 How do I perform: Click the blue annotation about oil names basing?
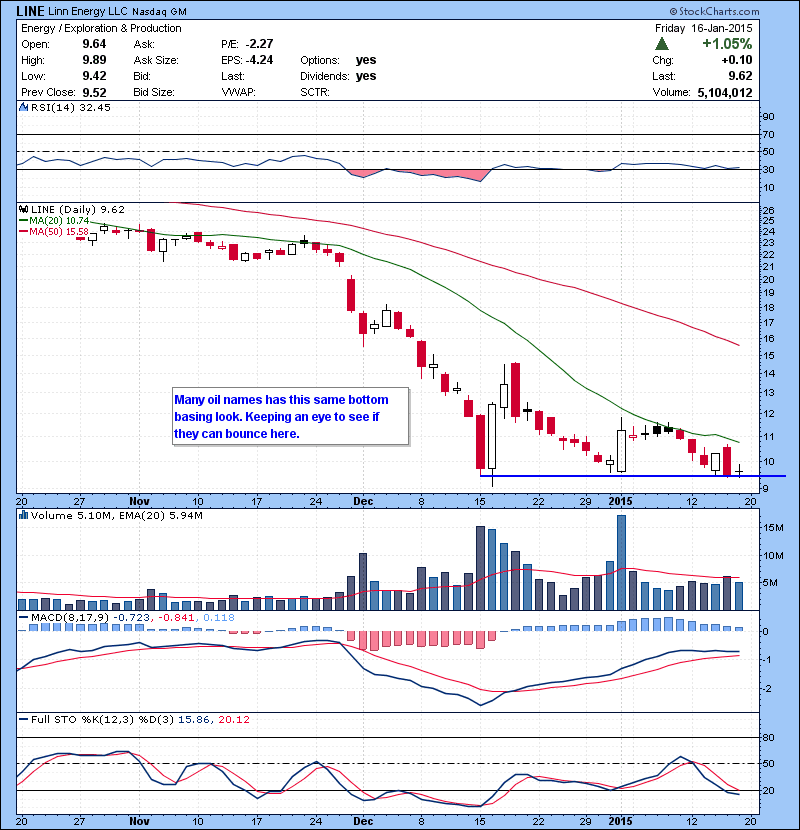coord(291,417)
